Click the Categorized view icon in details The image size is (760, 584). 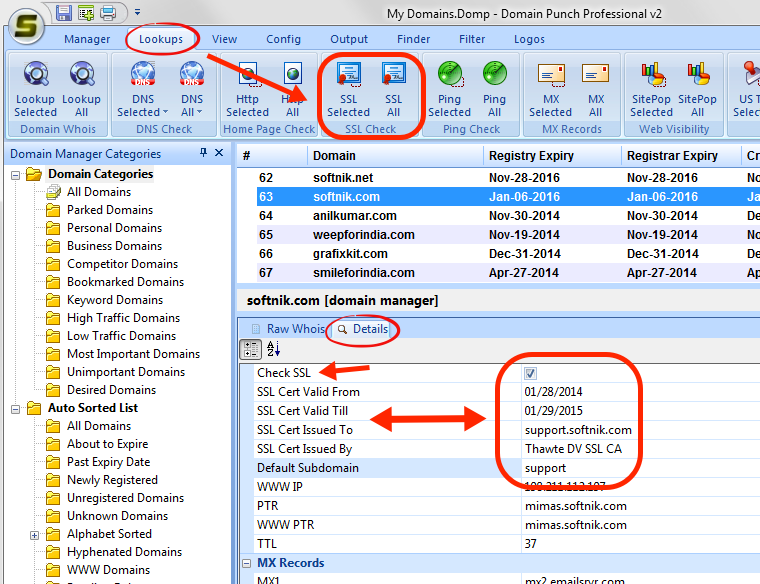(250, 349)
